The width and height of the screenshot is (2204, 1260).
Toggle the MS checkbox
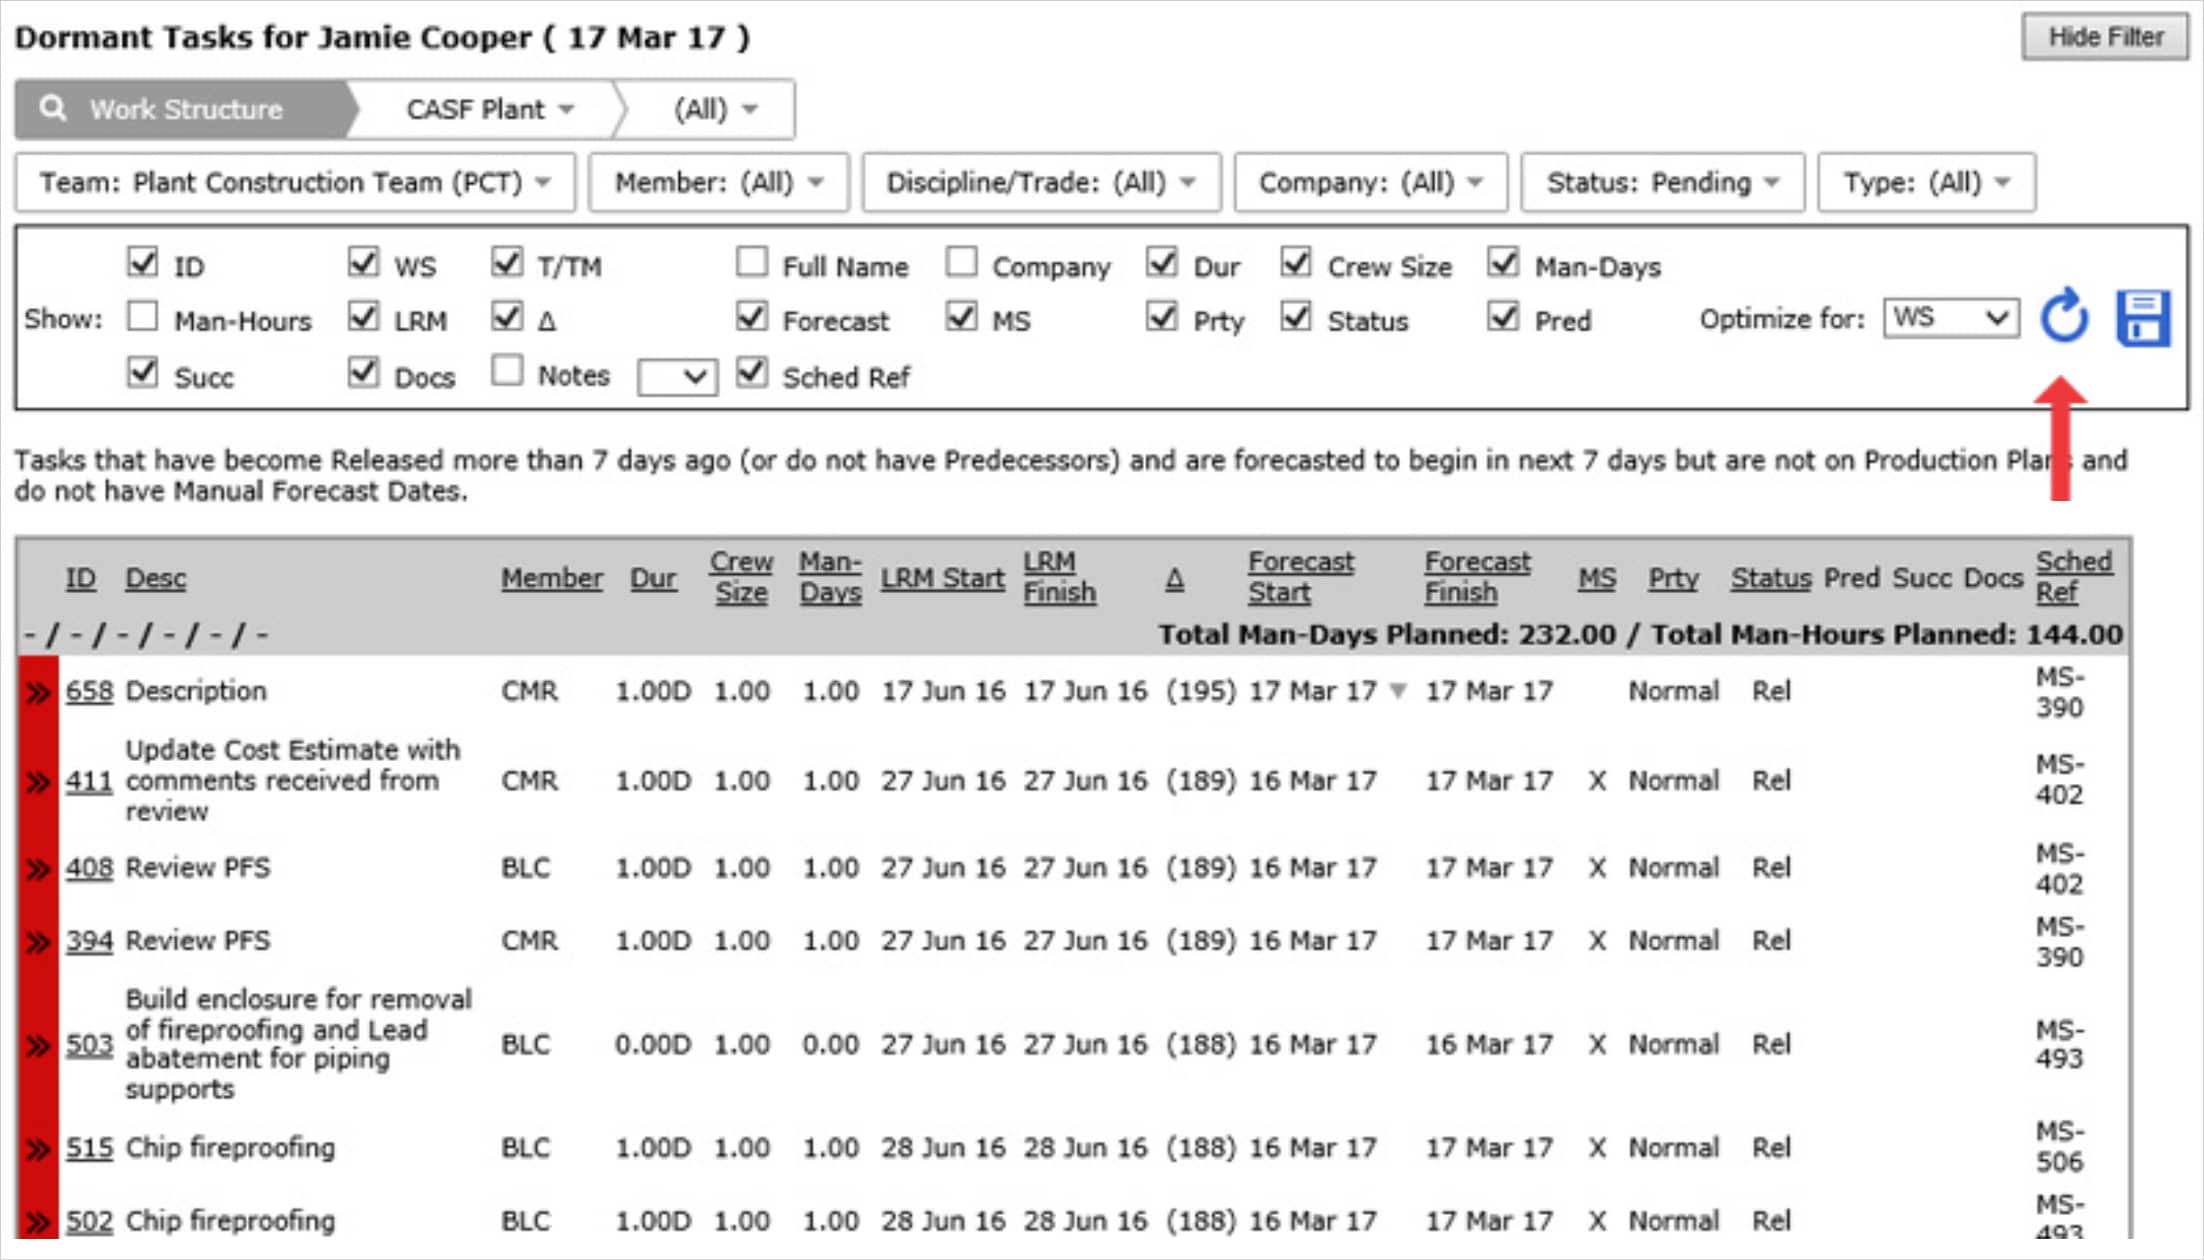tap(961, 316)
